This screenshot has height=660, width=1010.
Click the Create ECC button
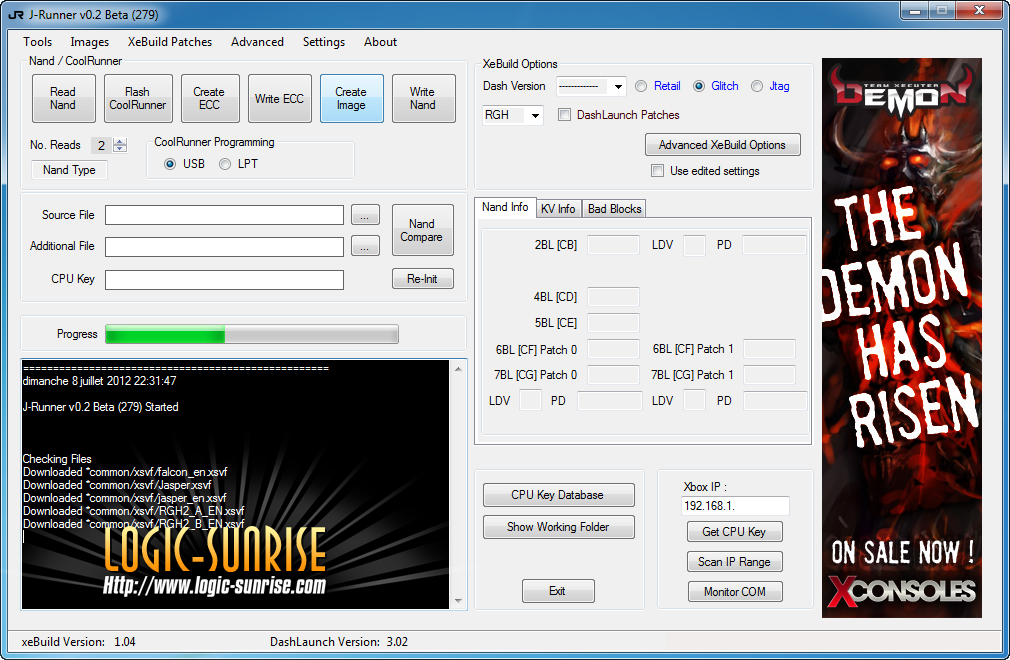209,98
